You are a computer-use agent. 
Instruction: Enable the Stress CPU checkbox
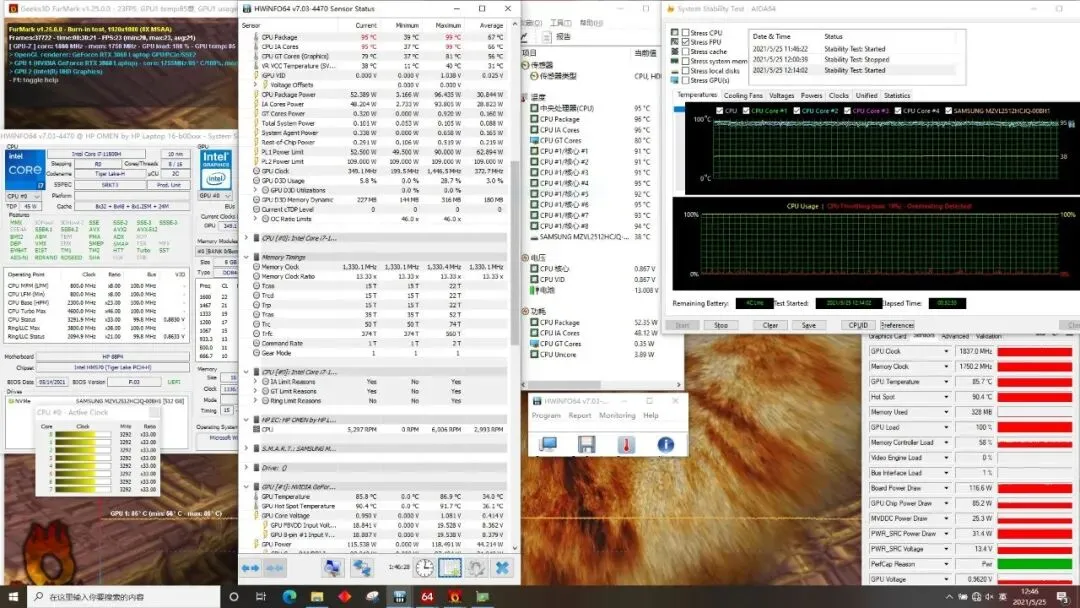click(x=685, y=32)
